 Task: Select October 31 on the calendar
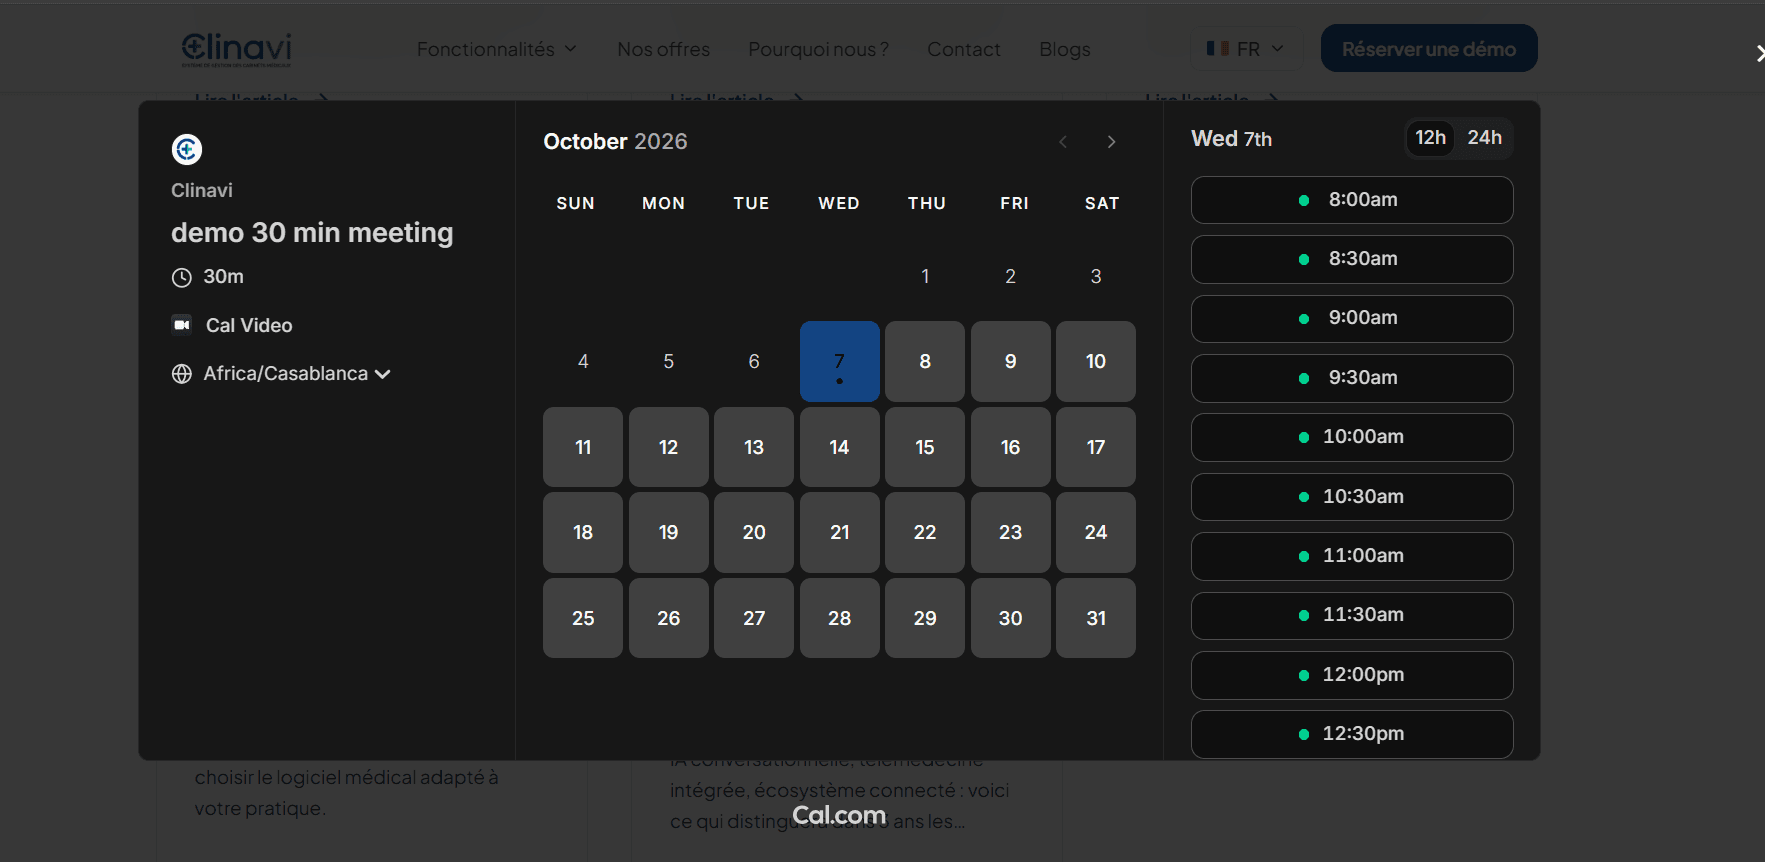[x=1096, y=618]
